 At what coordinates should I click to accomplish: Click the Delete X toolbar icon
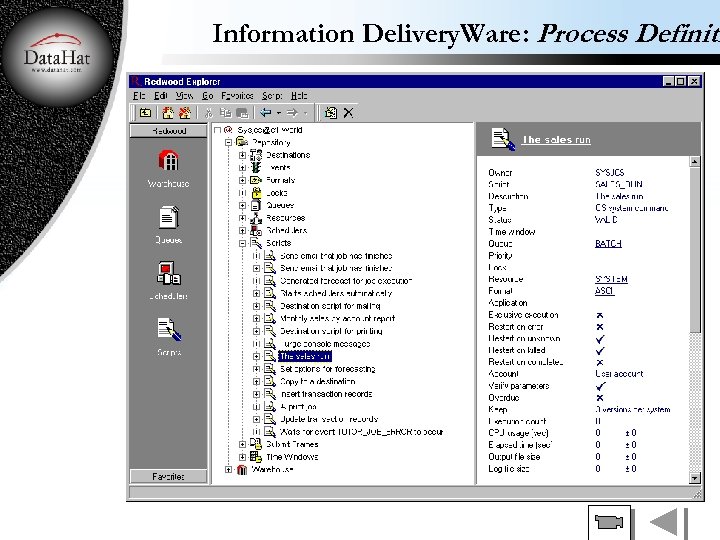click(x=349, y=112)
